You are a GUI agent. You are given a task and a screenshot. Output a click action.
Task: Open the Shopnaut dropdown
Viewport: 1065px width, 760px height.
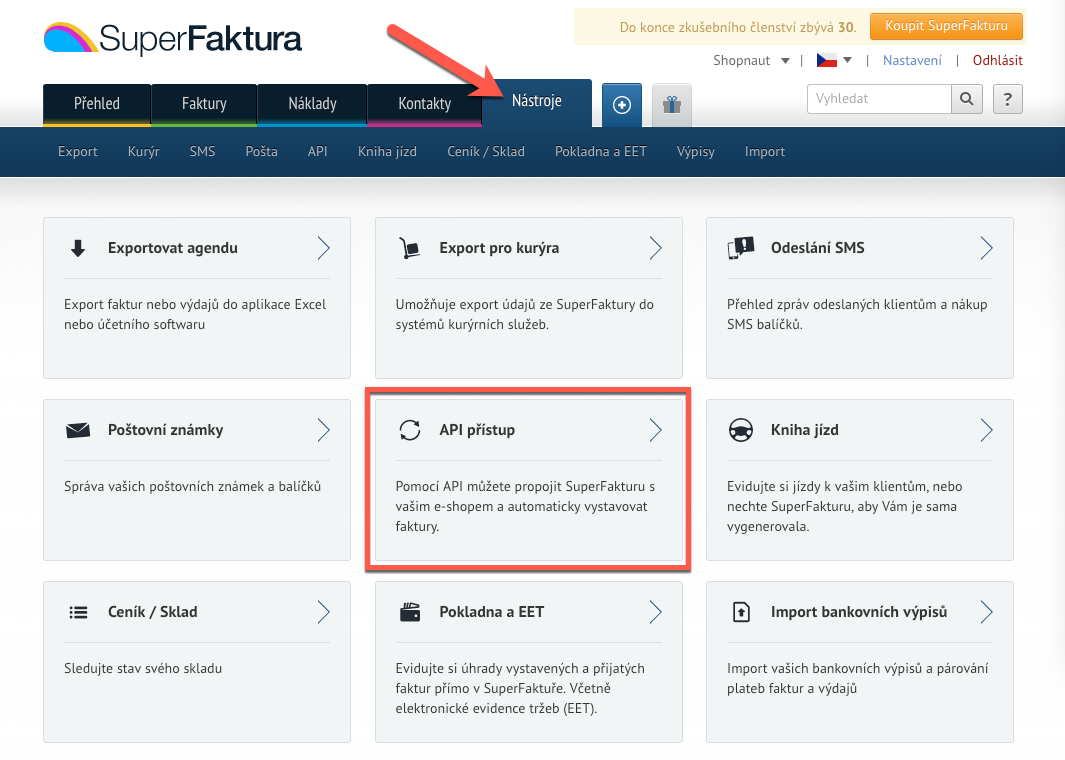(750, 60)
